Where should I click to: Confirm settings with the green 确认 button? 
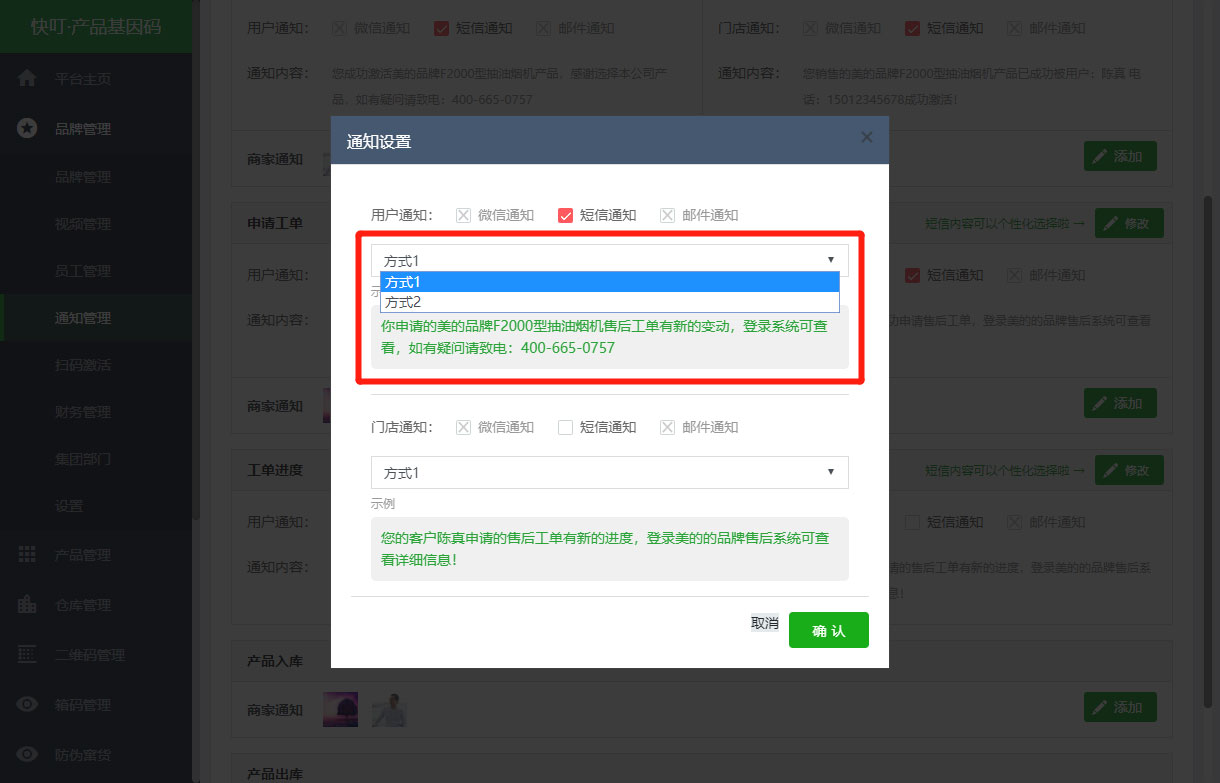coord(829,630)
